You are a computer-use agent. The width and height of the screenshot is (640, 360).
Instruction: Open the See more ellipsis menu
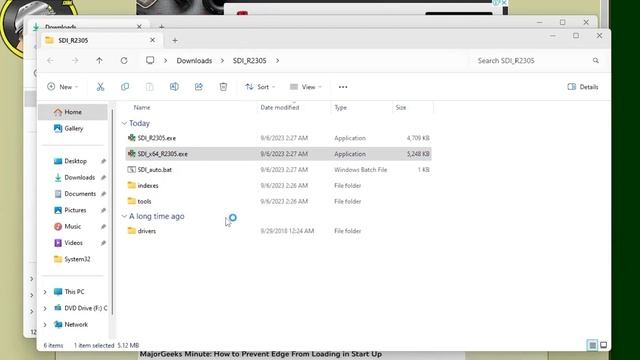pos(343,87)
